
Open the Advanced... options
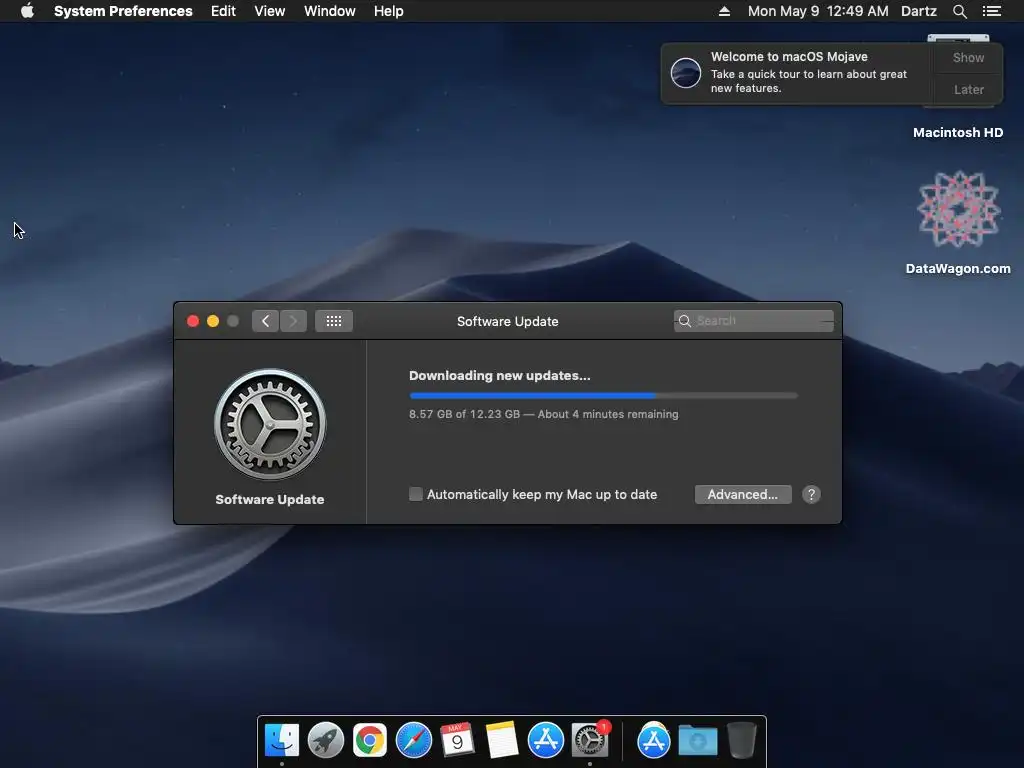(x=743, y=494)
